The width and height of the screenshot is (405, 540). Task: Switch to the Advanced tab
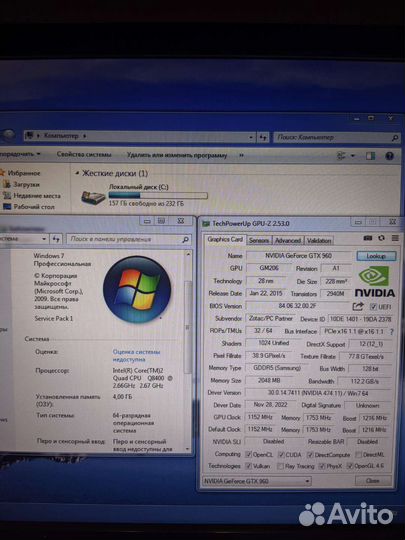[x=288, y=240]
